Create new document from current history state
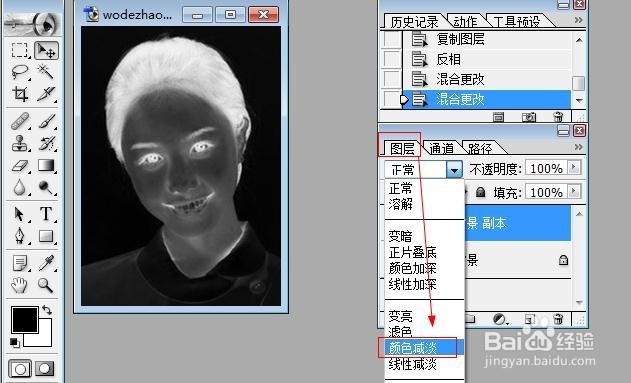The width and height of the screenshot is (631, 383). (x=498, y=117)
